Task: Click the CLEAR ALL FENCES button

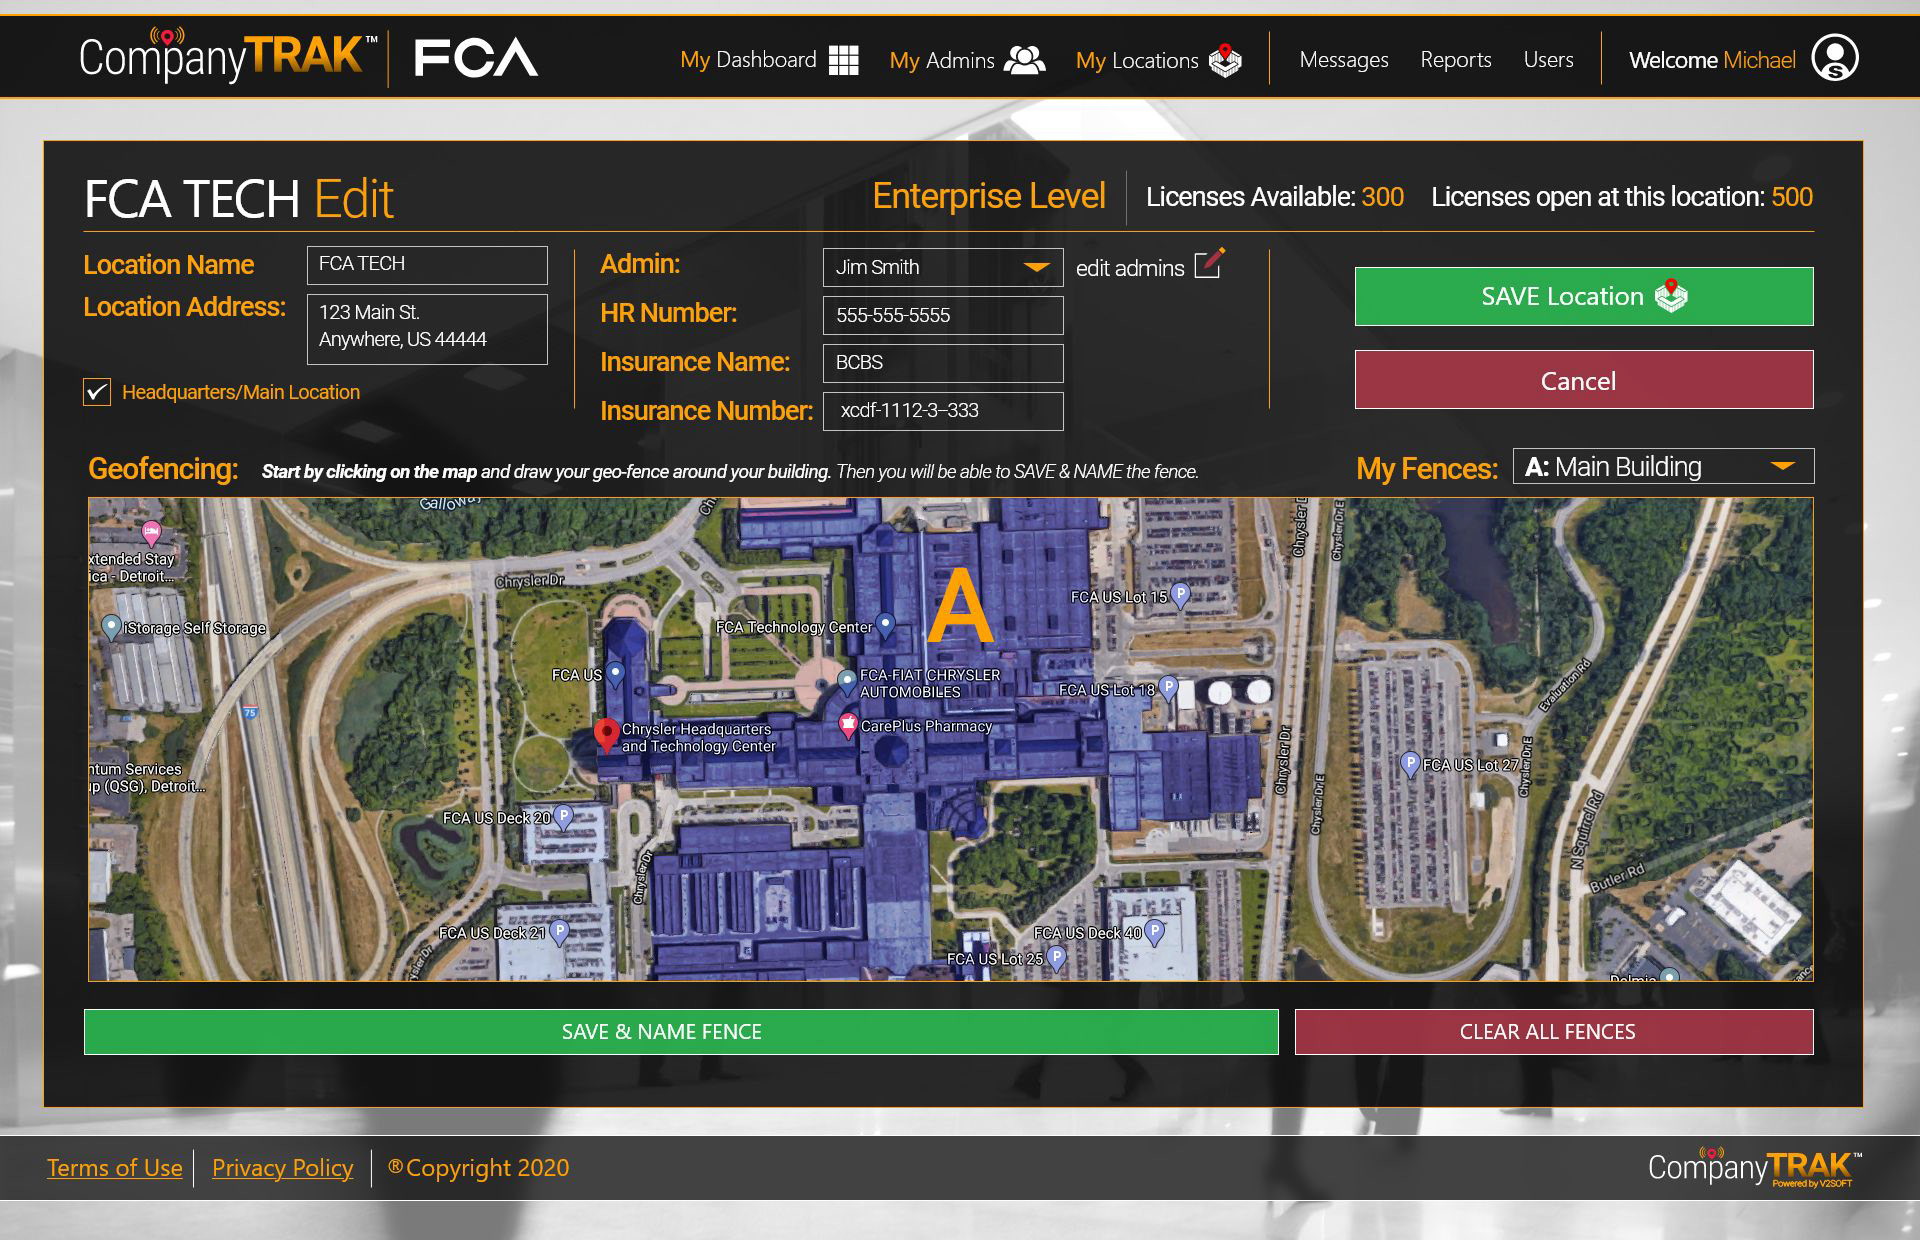Action: 1554,1032
